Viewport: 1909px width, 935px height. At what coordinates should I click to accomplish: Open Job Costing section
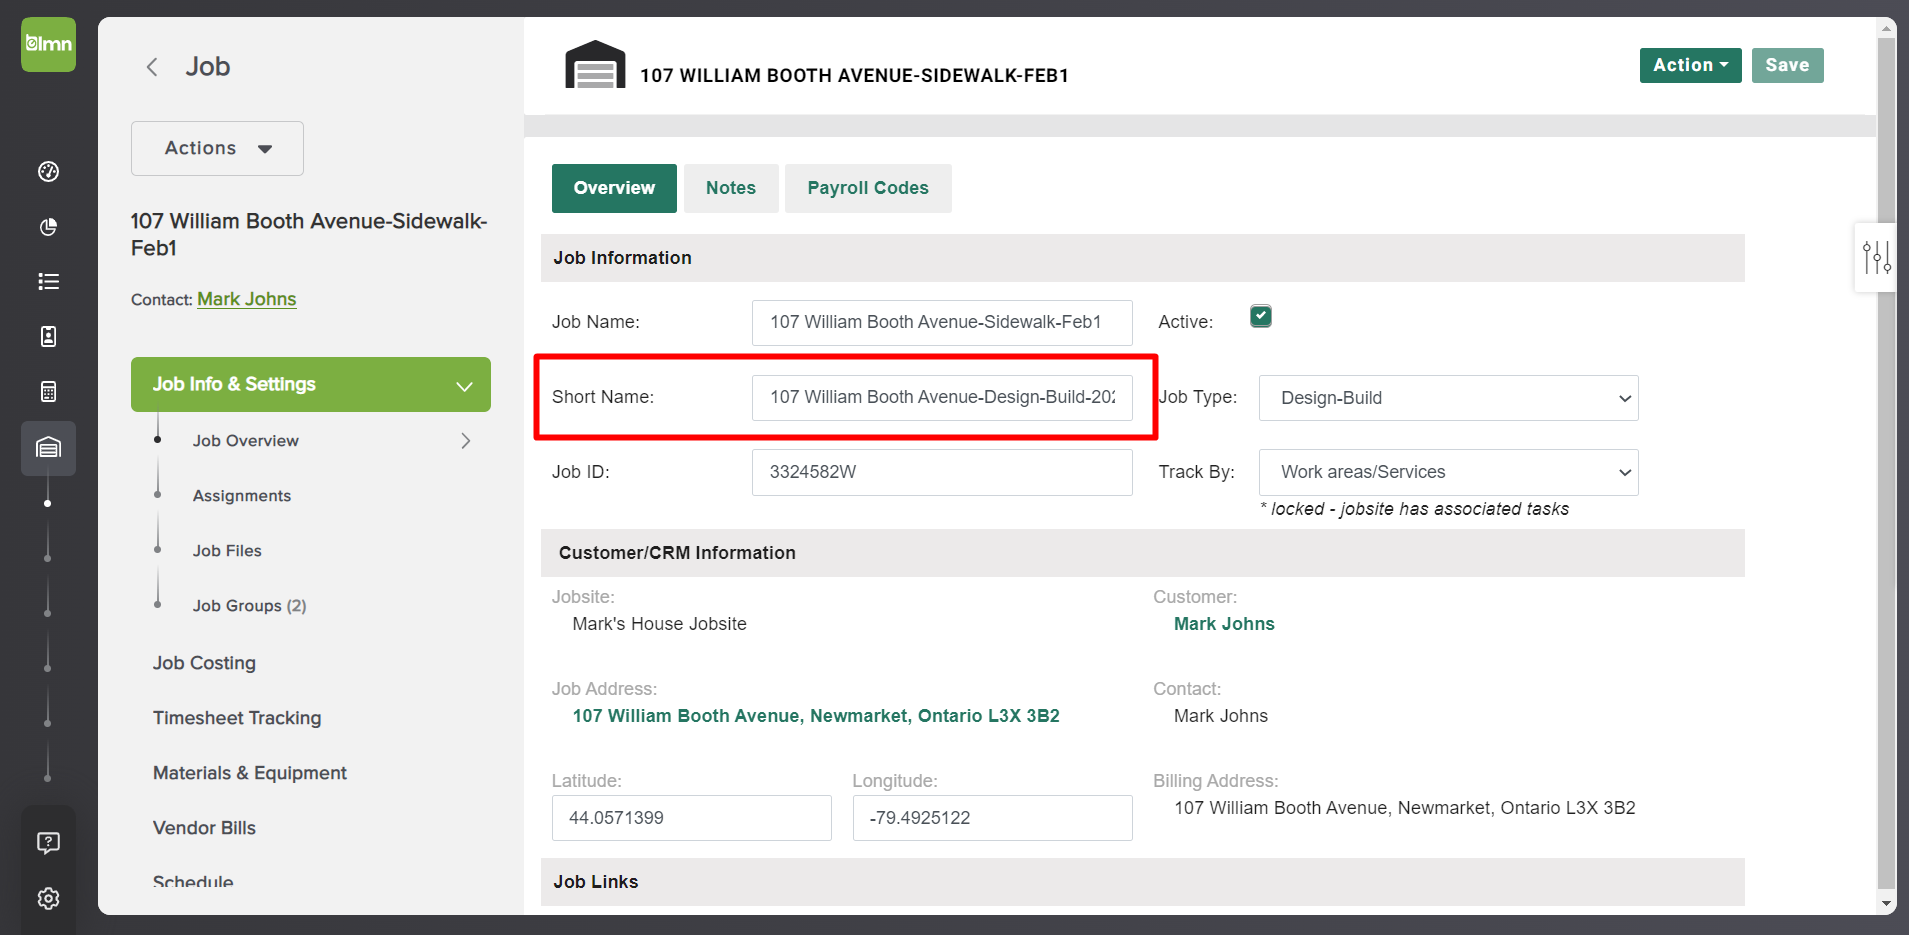(x=204, y=663)
